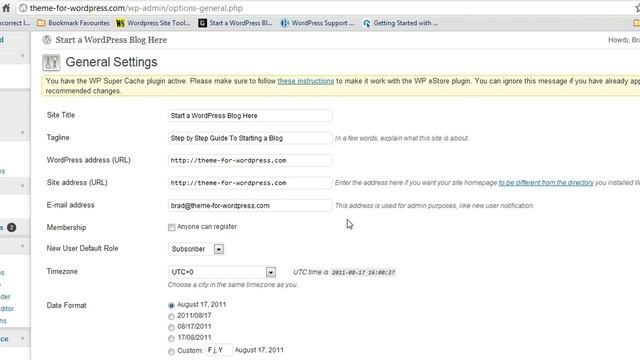Click the Membership label

pyautogui.click(x=66, y=227)
